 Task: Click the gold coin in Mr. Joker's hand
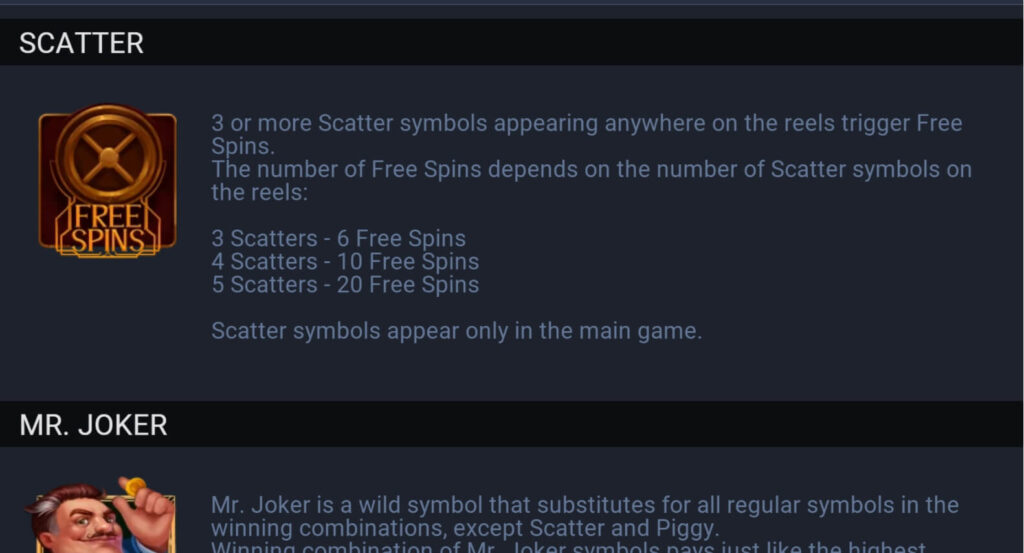click(136, 486)
